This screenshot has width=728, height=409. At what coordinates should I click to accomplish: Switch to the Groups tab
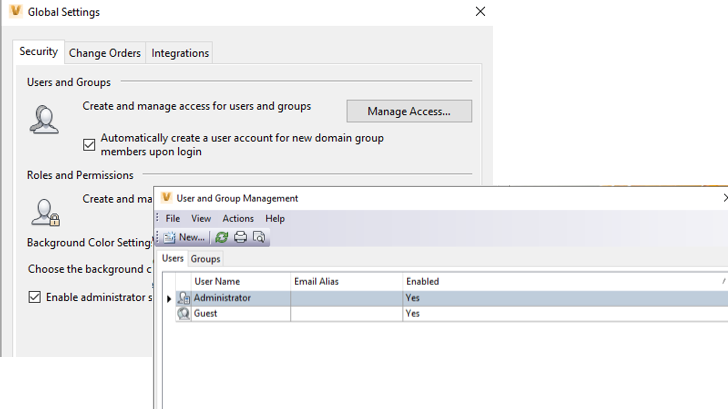[x=205, y=259]
